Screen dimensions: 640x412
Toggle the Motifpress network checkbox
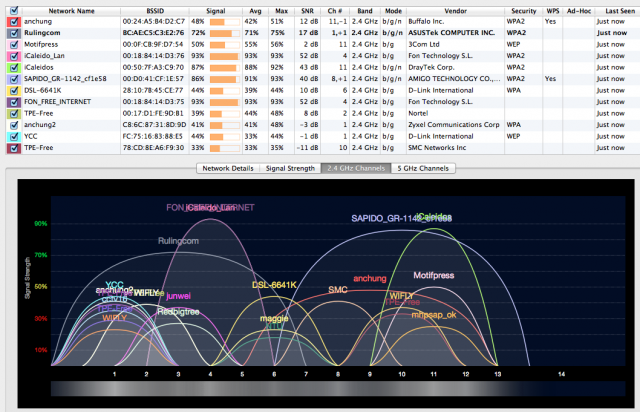coord(14,44)
